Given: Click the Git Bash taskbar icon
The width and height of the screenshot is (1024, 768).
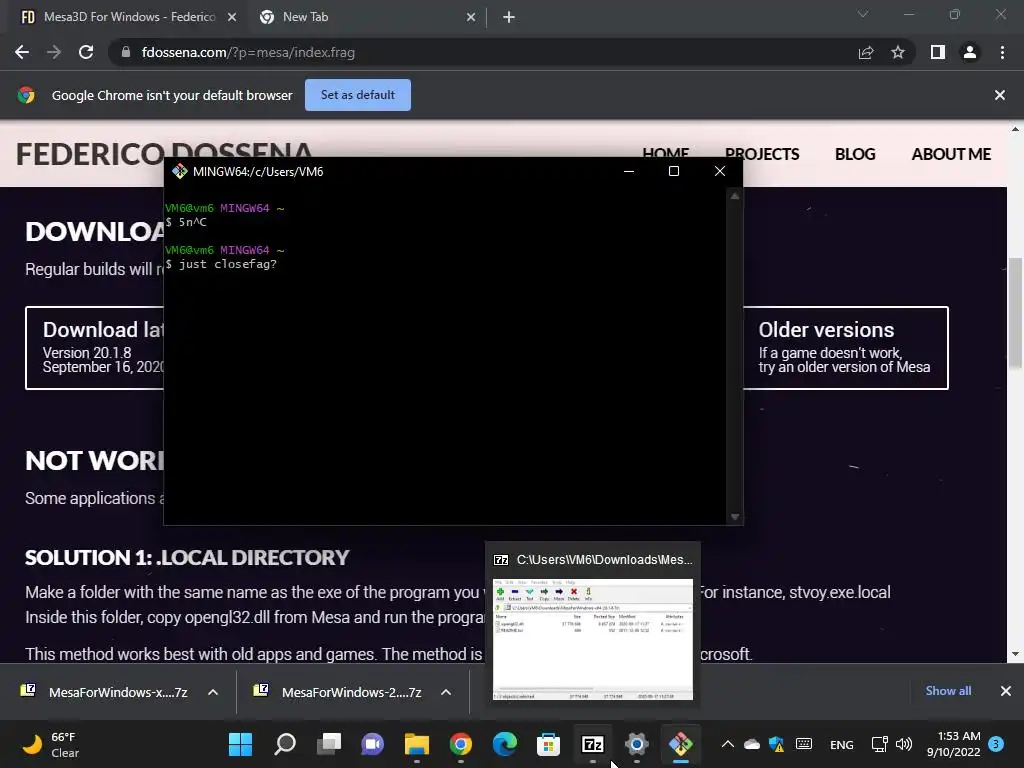Looking at the screenshot, I should pyautogui.click(x=680, y=744).
